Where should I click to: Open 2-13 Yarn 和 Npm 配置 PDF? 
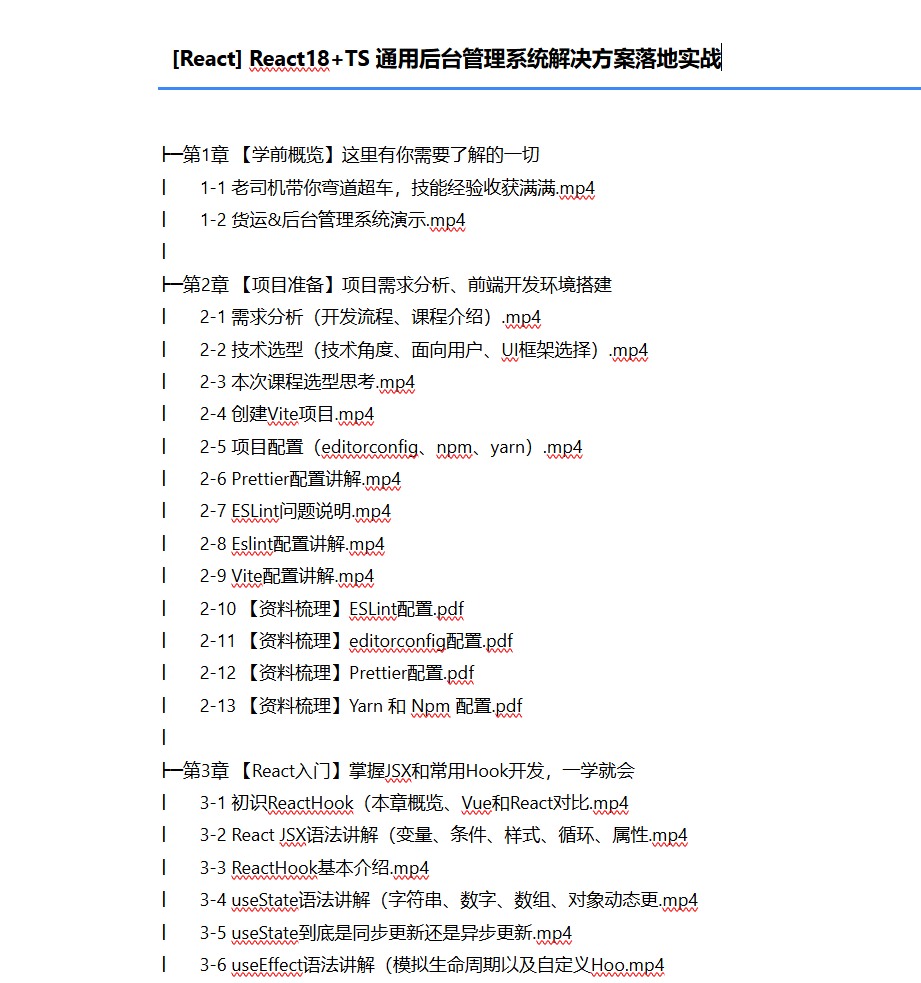point(350,705)
